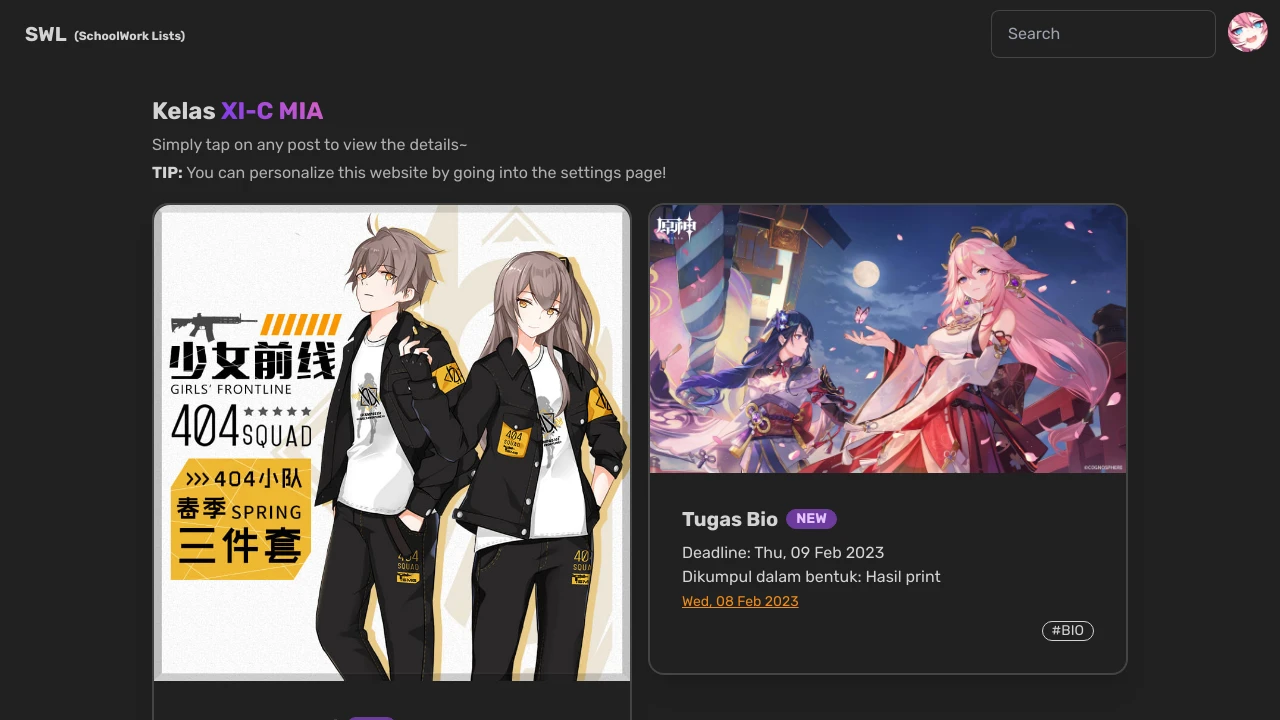Open the Girls' Frontline 404 Squad post image

pos(392,443)
